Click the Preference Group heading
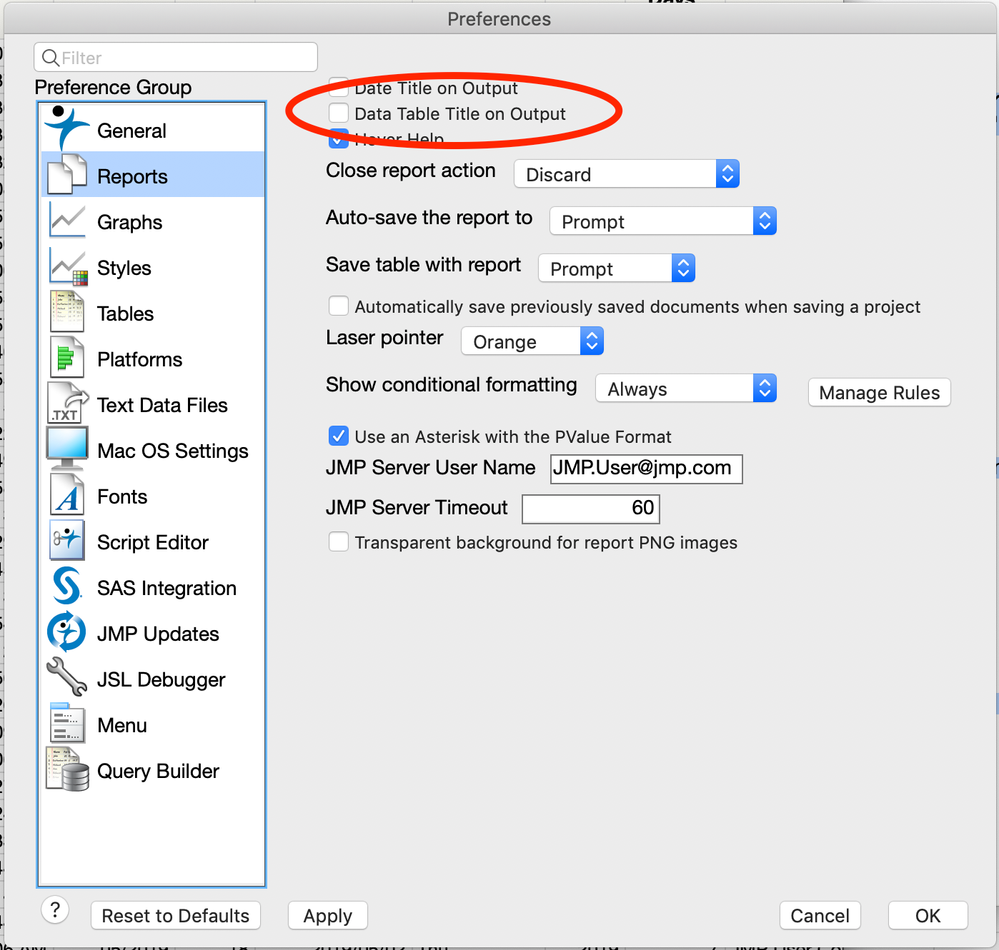Screen dimensions: 999x950 113,87
